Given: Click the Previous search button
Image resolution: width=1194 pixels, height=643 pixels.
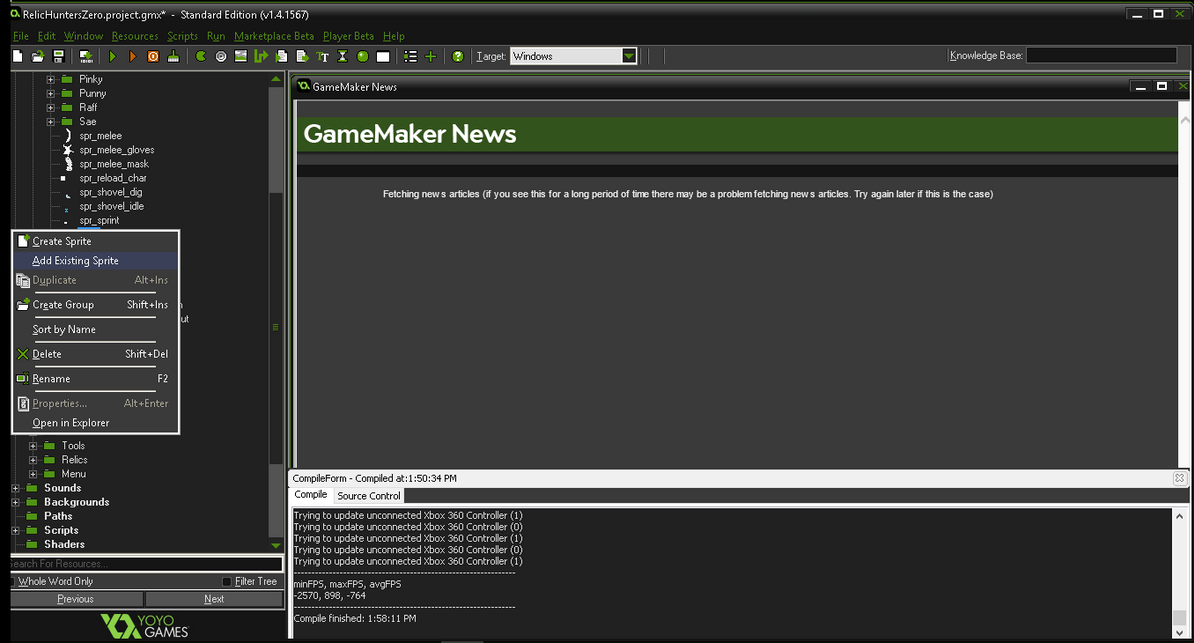Looking at the screenshot, I should tap(76, 599).
